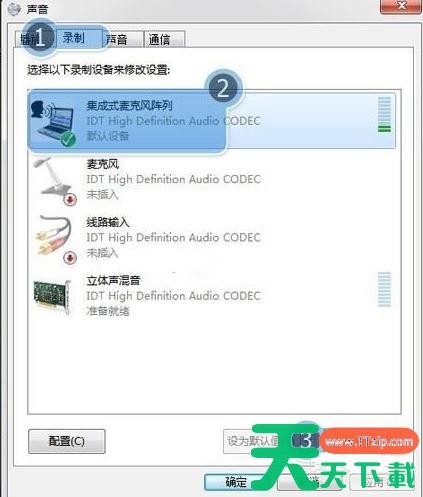This screenshot has width=423, height=497.
Task: Click the desk microphone icon for 麦克风
Action: [x=54, y=180]
